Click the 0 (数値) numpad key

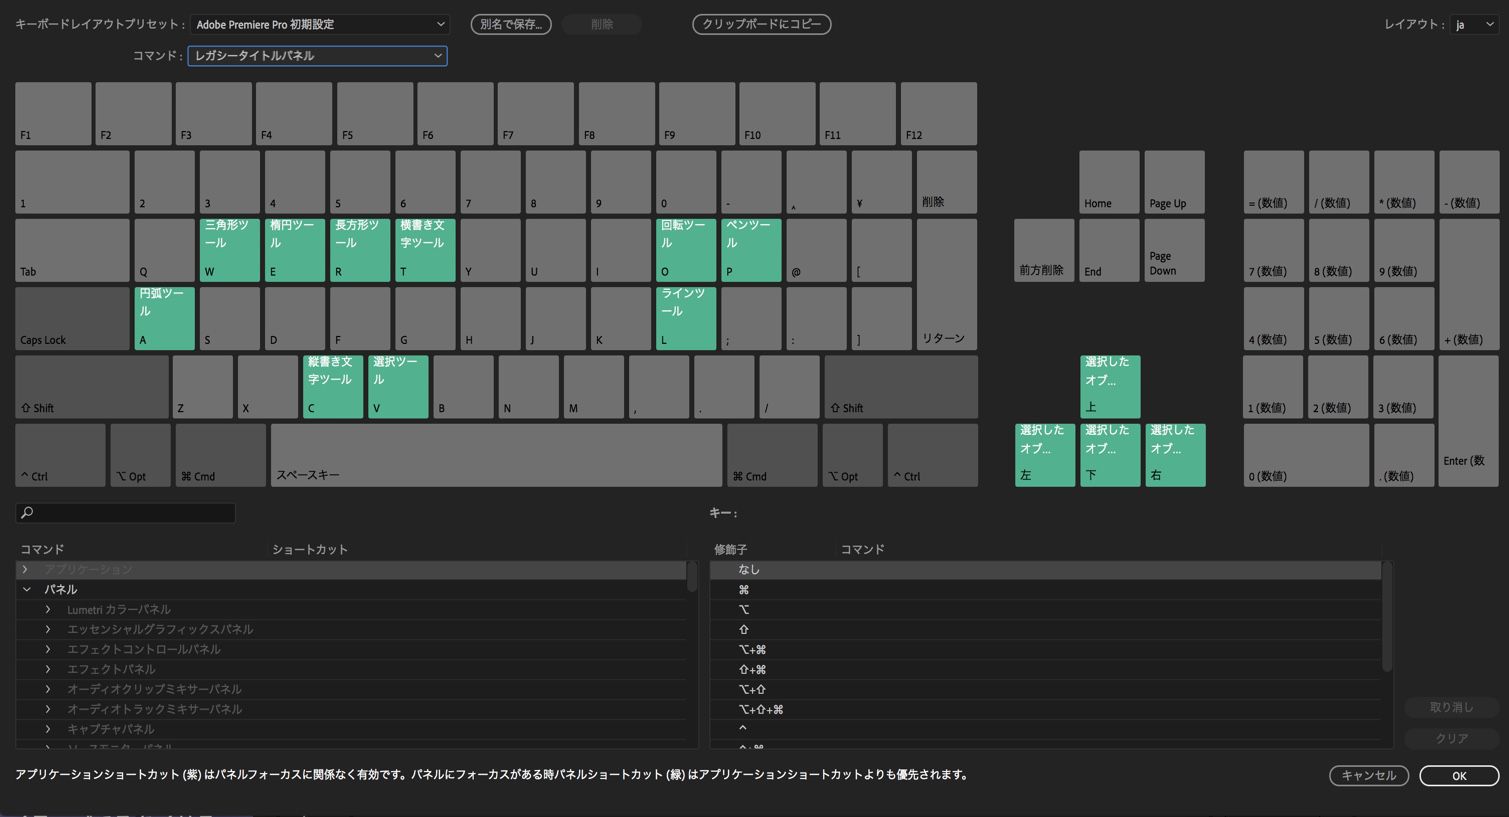coord(1306,455)
